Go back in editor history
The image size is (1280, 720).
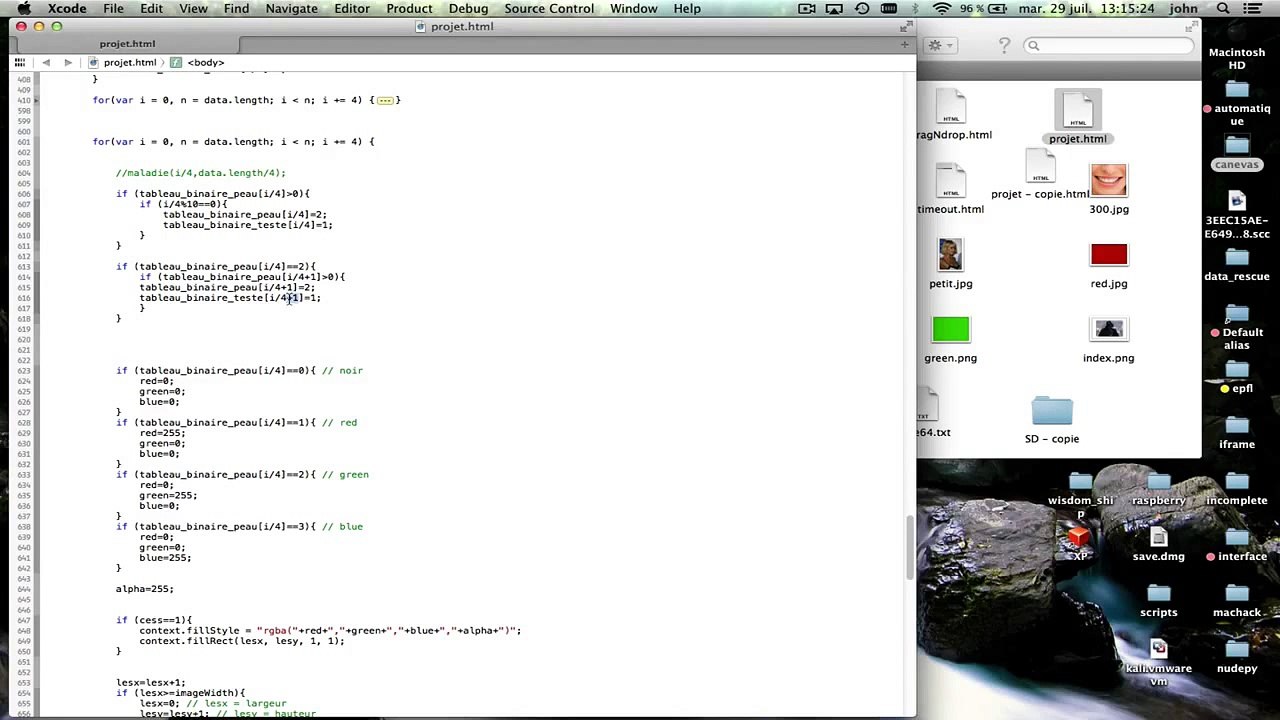tap(46, 62)
